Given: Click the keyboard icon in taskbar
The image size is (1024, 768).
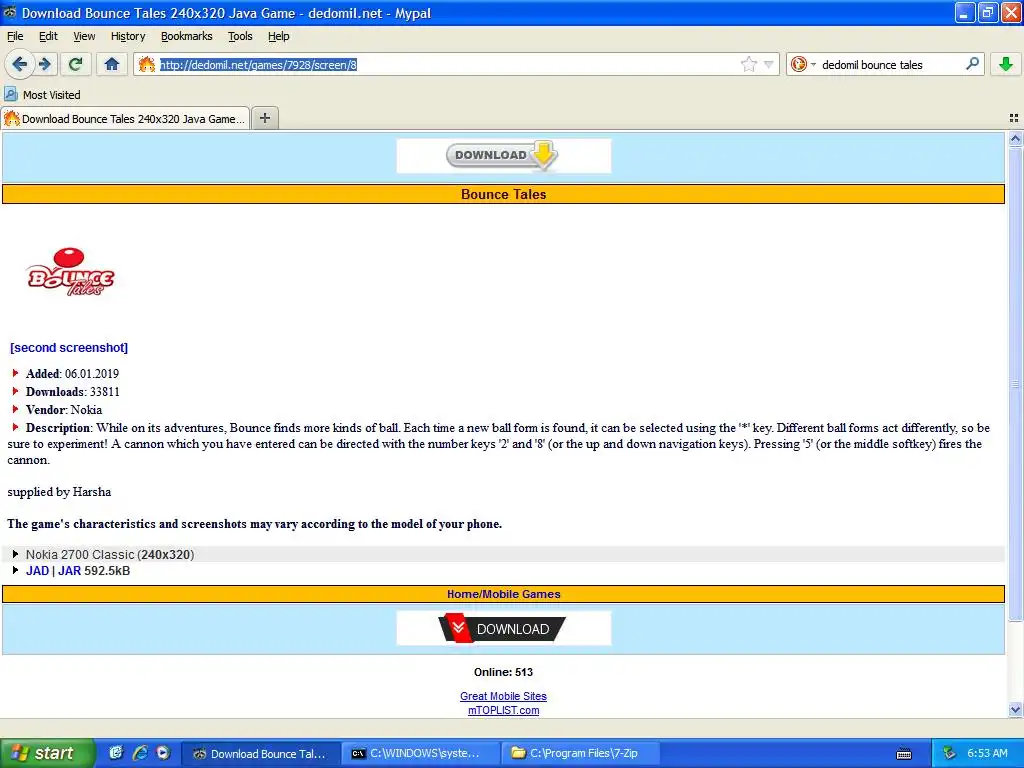Looking at the screenshot, I should 904,754.
